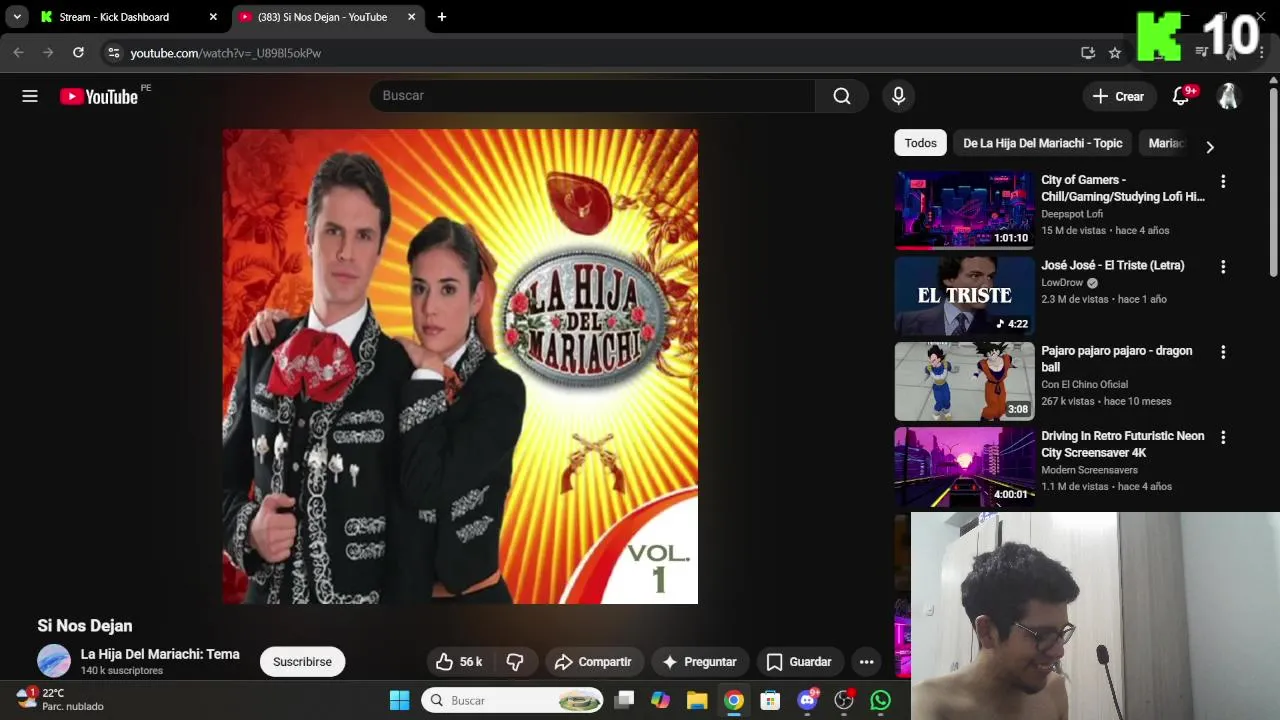Open the weather widget showing 22°C
1280x720 pixels.
click(60, 699)
